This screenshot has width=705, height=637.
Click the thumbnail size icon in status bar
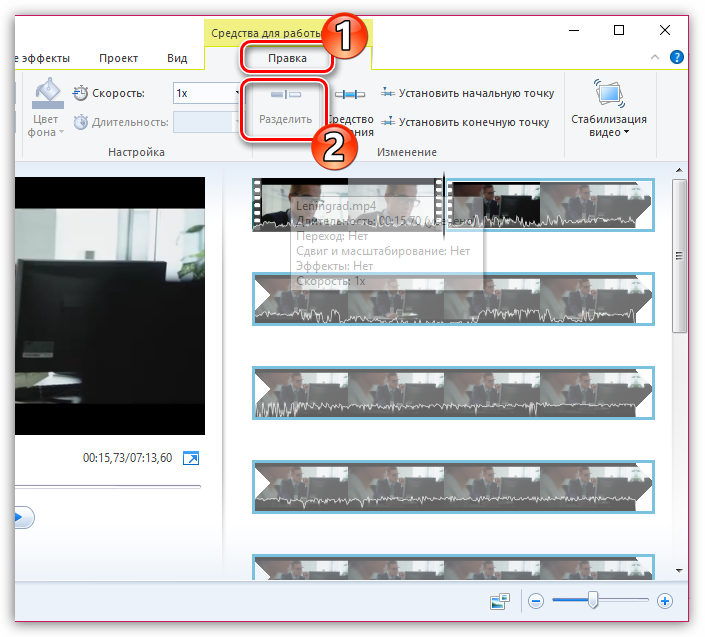(x=500, y=601)
